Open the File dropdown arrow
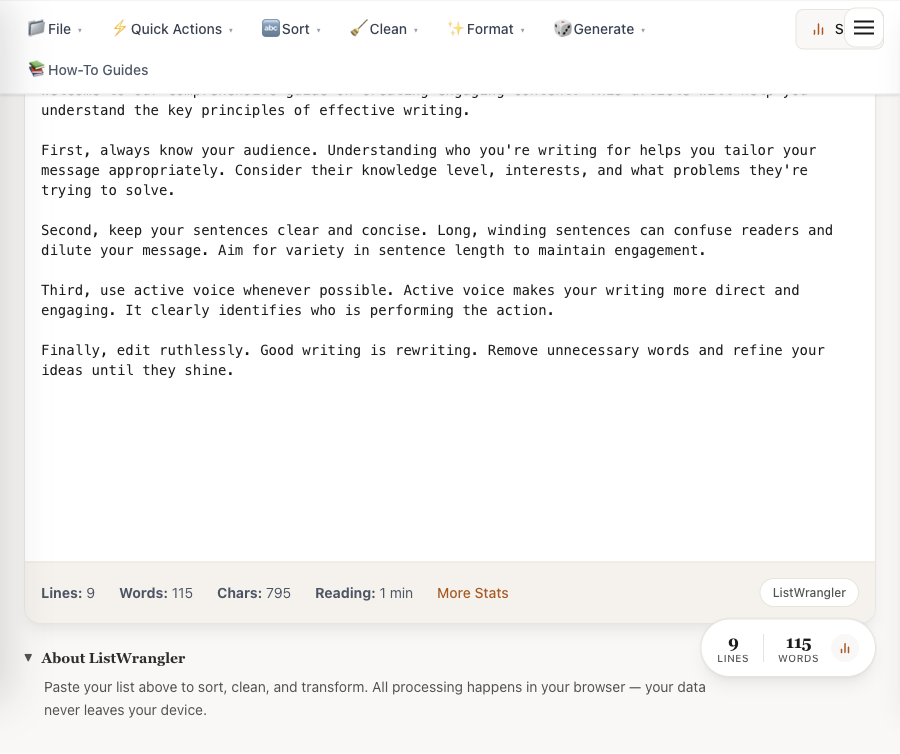Image resolution: width=900 pixels, height=754 pixels. [79, 30]
